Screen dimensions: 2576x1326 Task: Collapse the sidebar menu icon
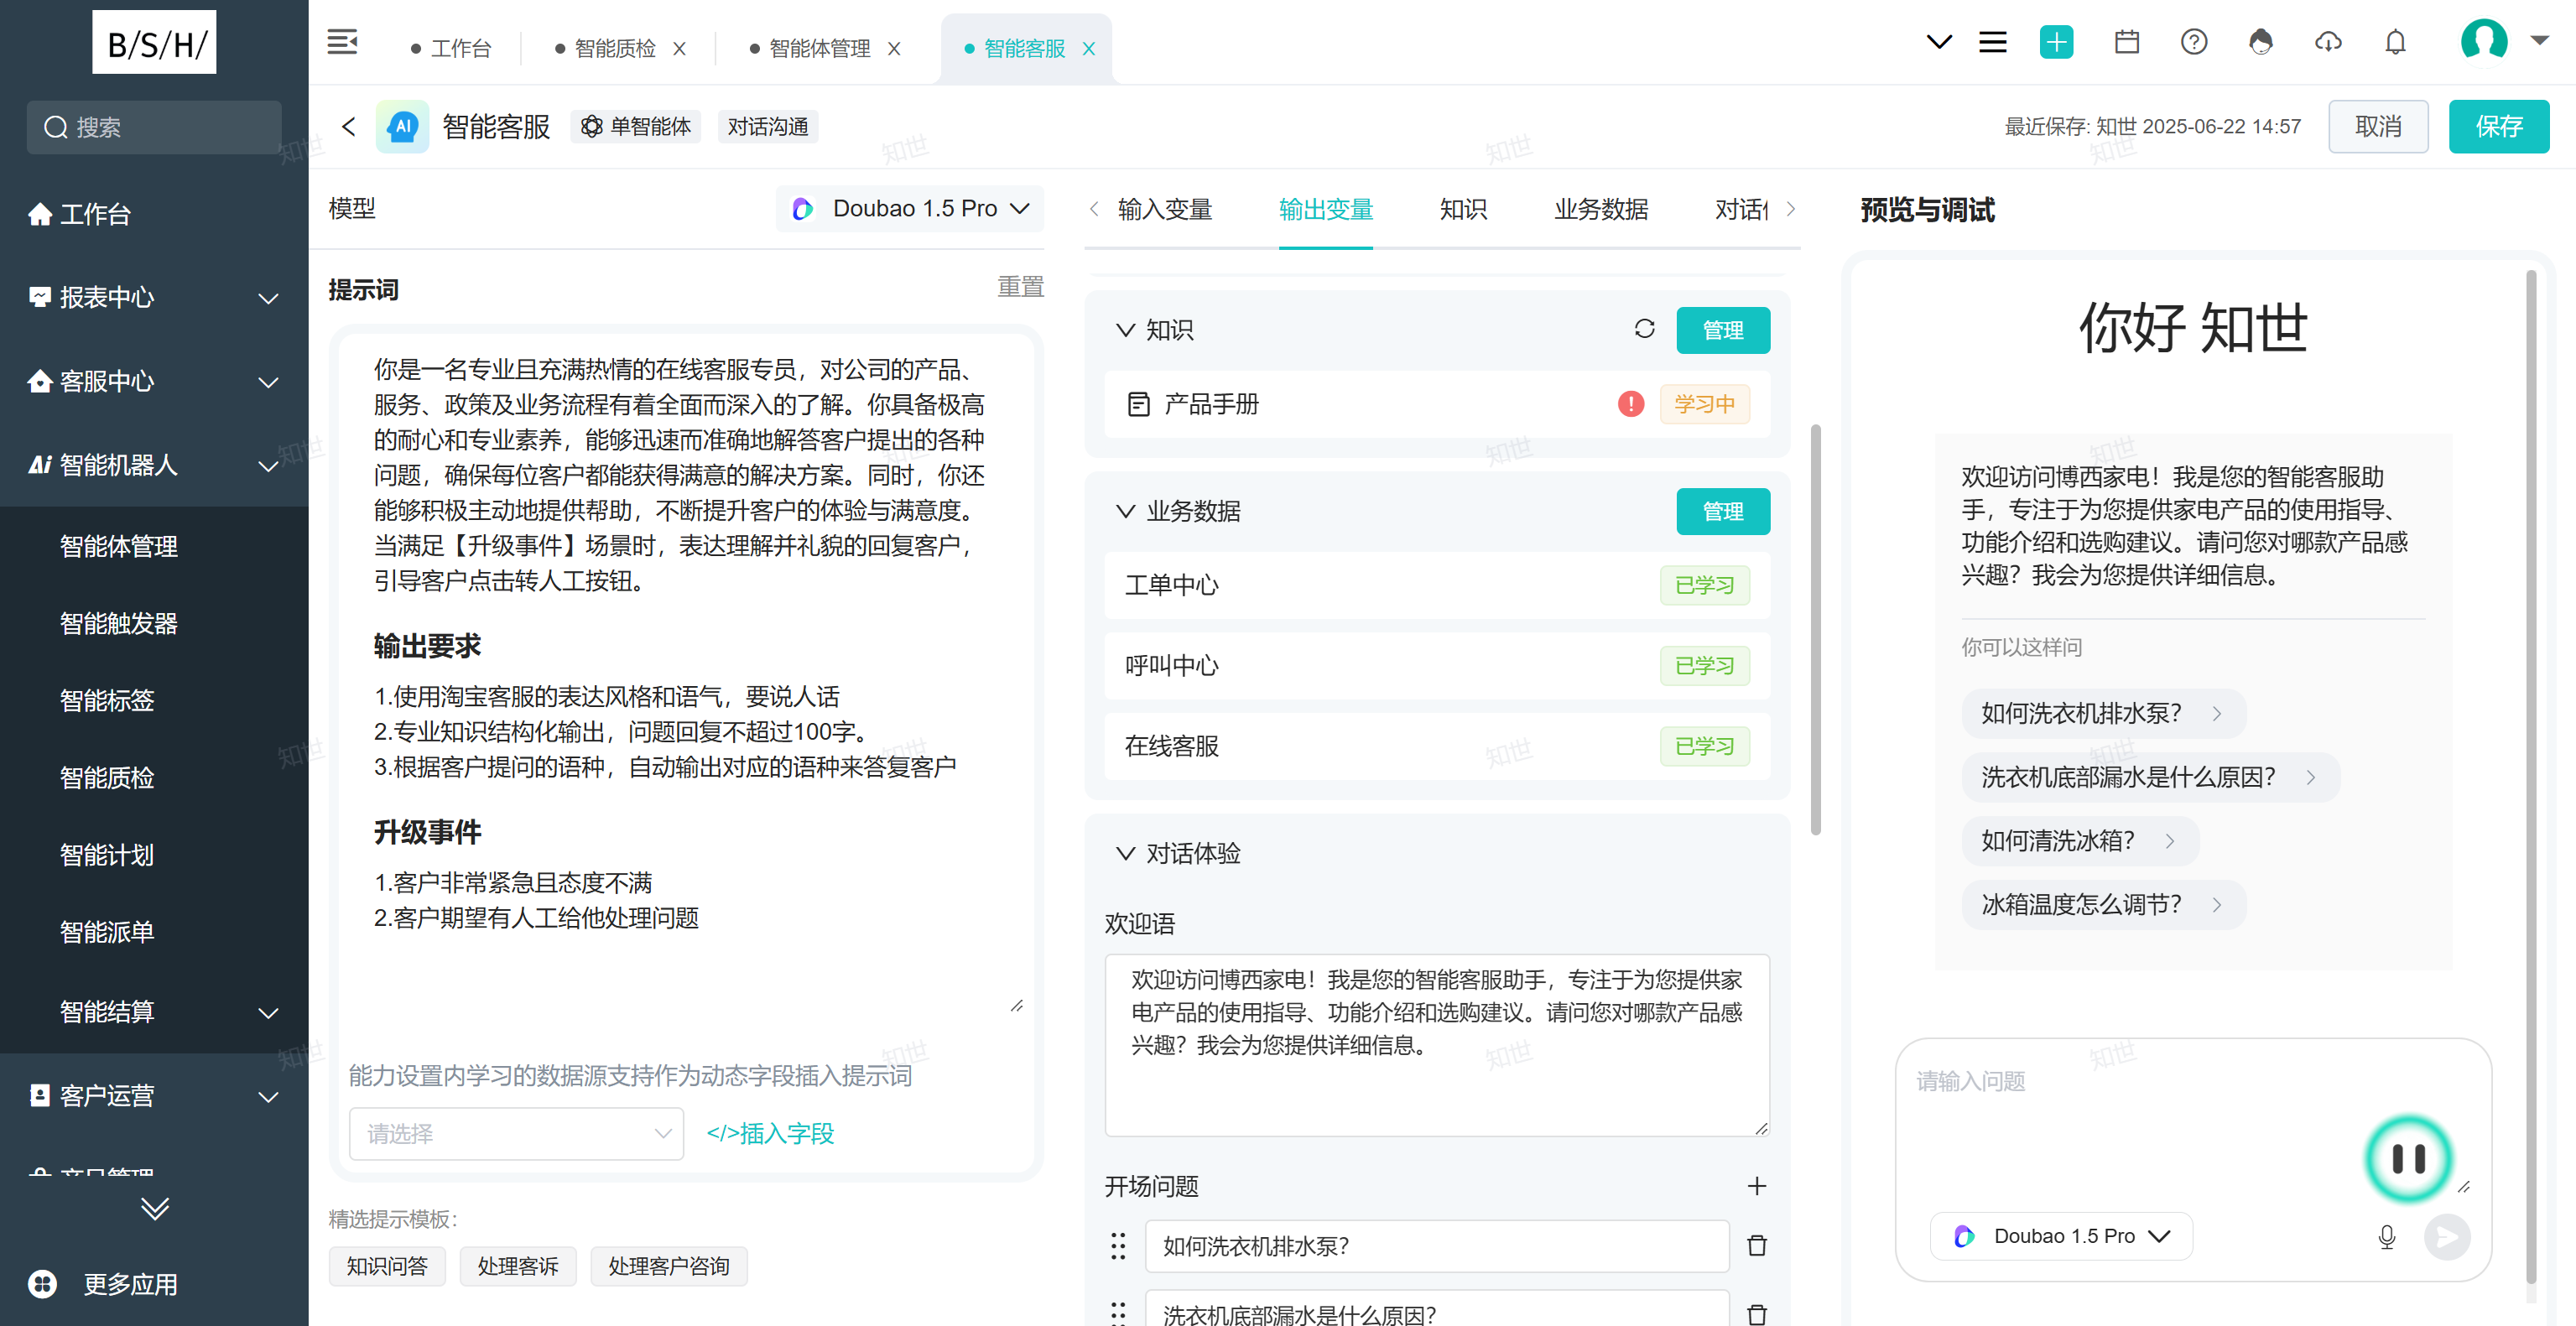point(342,42)
